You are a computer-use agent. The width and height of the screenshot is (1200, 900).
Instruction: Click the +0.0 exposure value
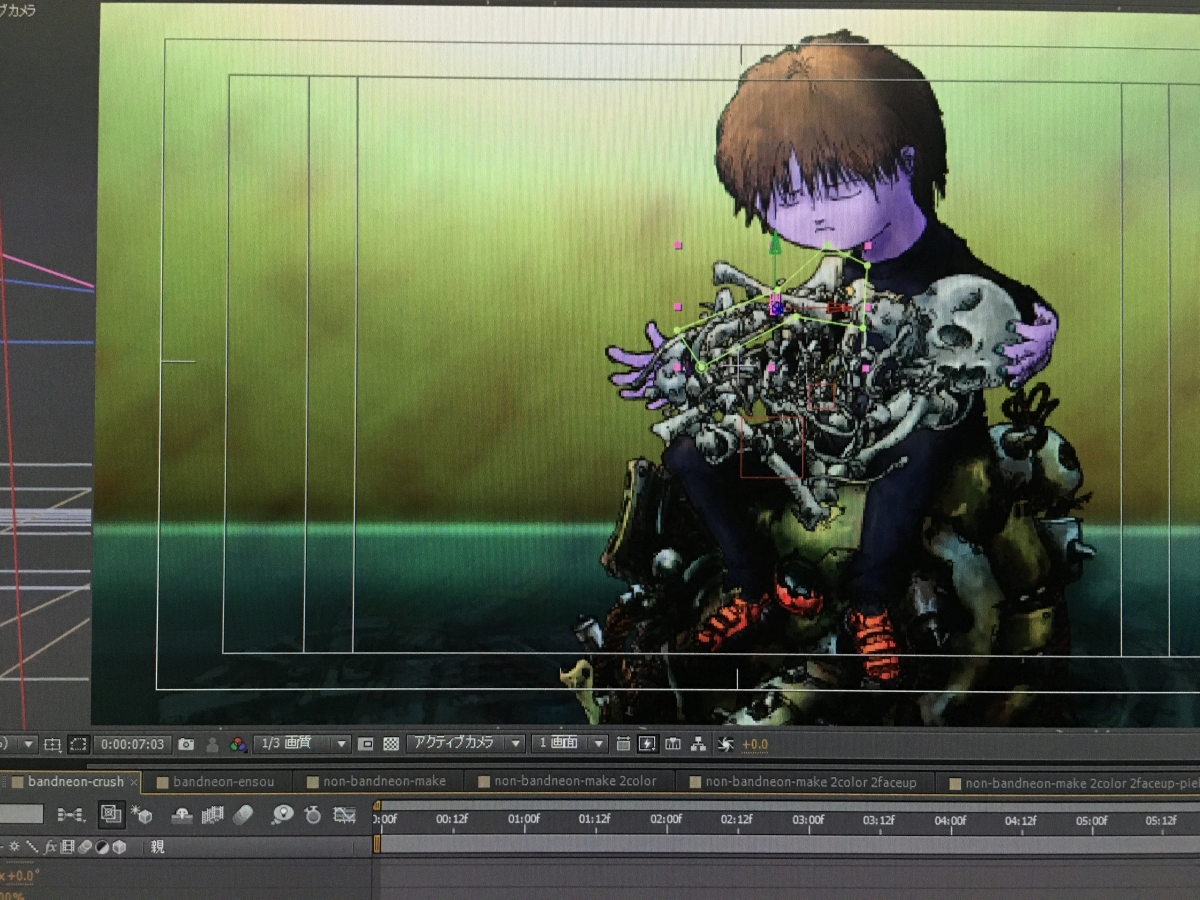[x=756, y=745]
